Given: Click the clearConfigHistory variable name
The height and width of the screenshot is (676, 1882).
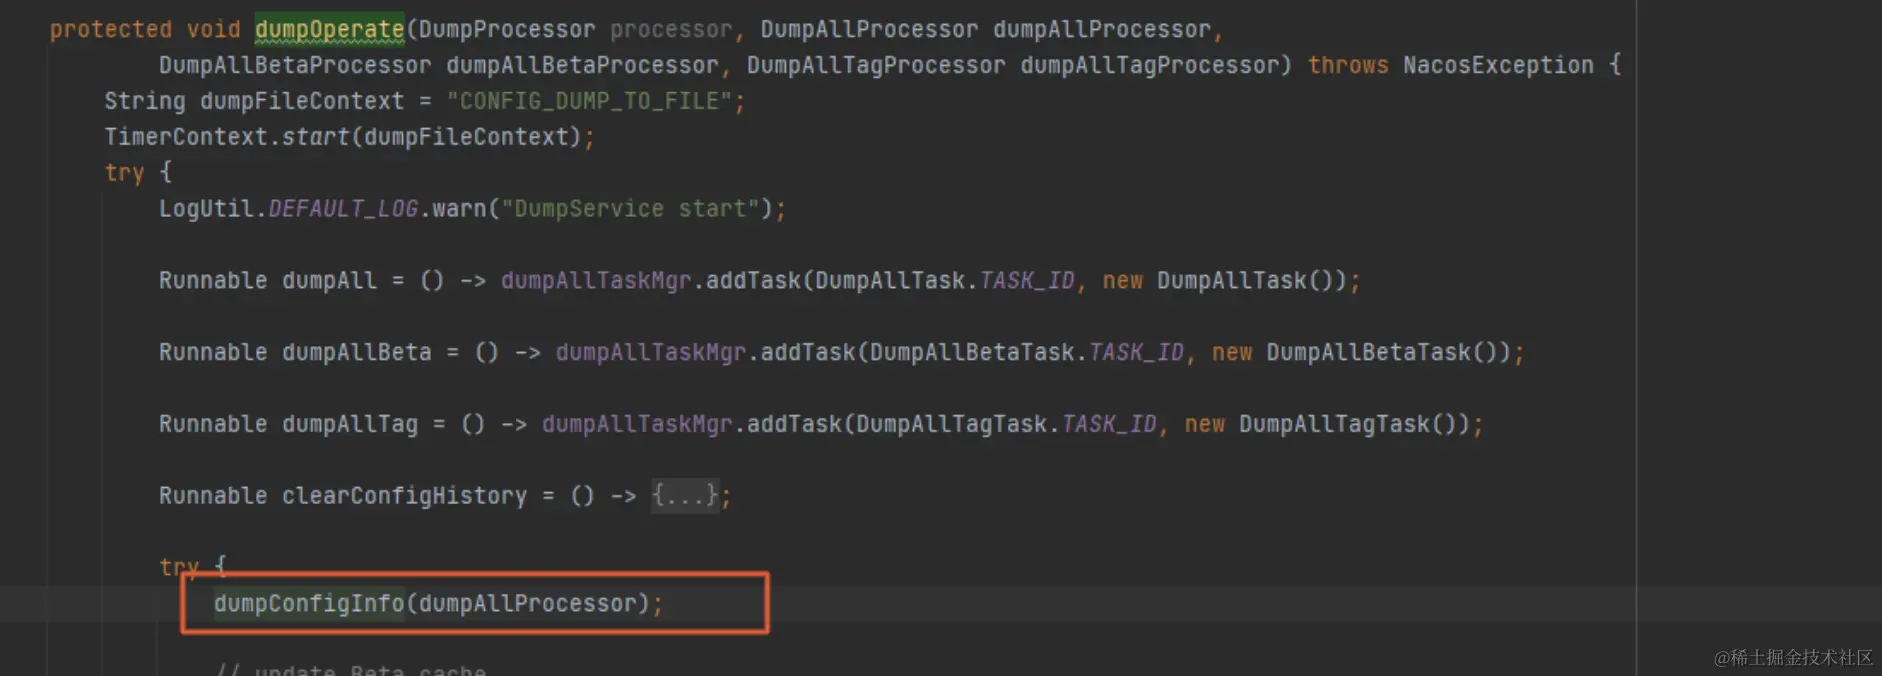Looking at the screenshot, I should coord(404,496).
